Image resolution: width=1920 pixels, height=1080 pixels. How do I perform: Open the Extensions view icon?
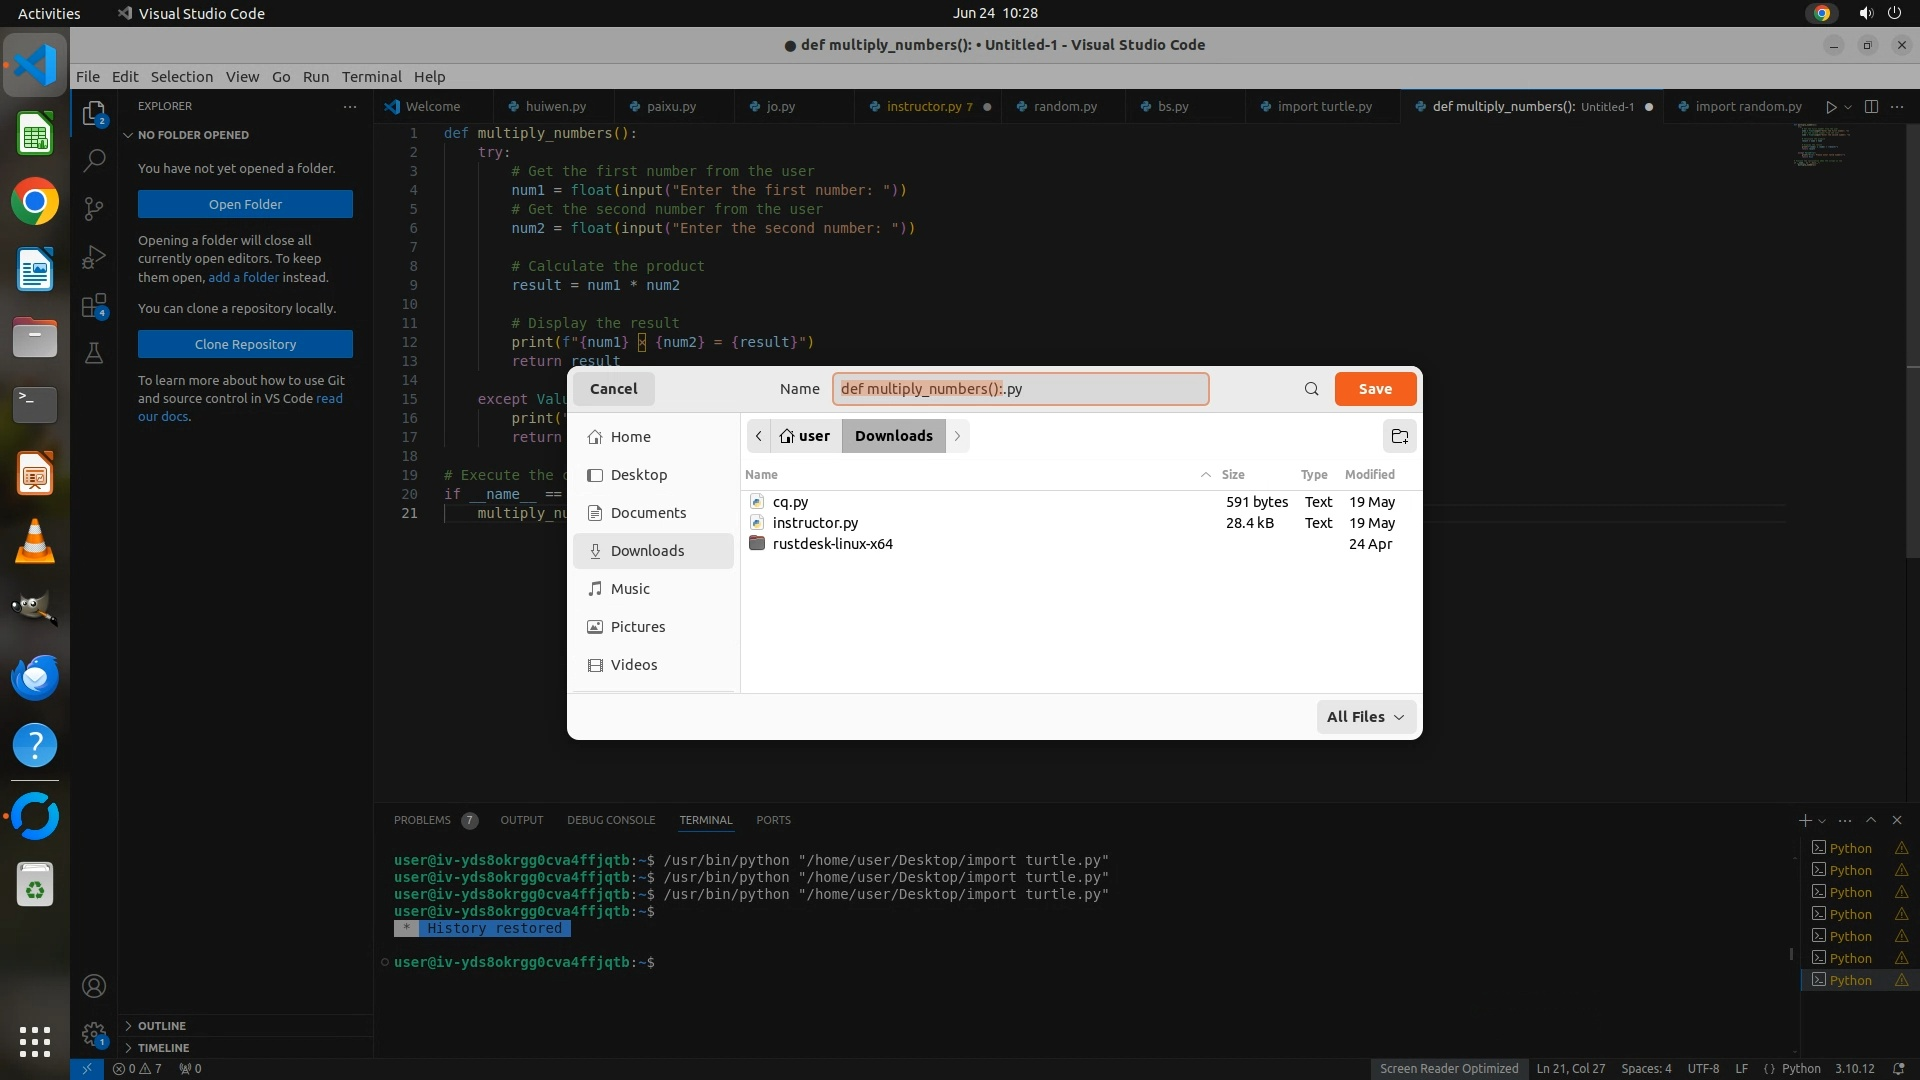[94, 306]
